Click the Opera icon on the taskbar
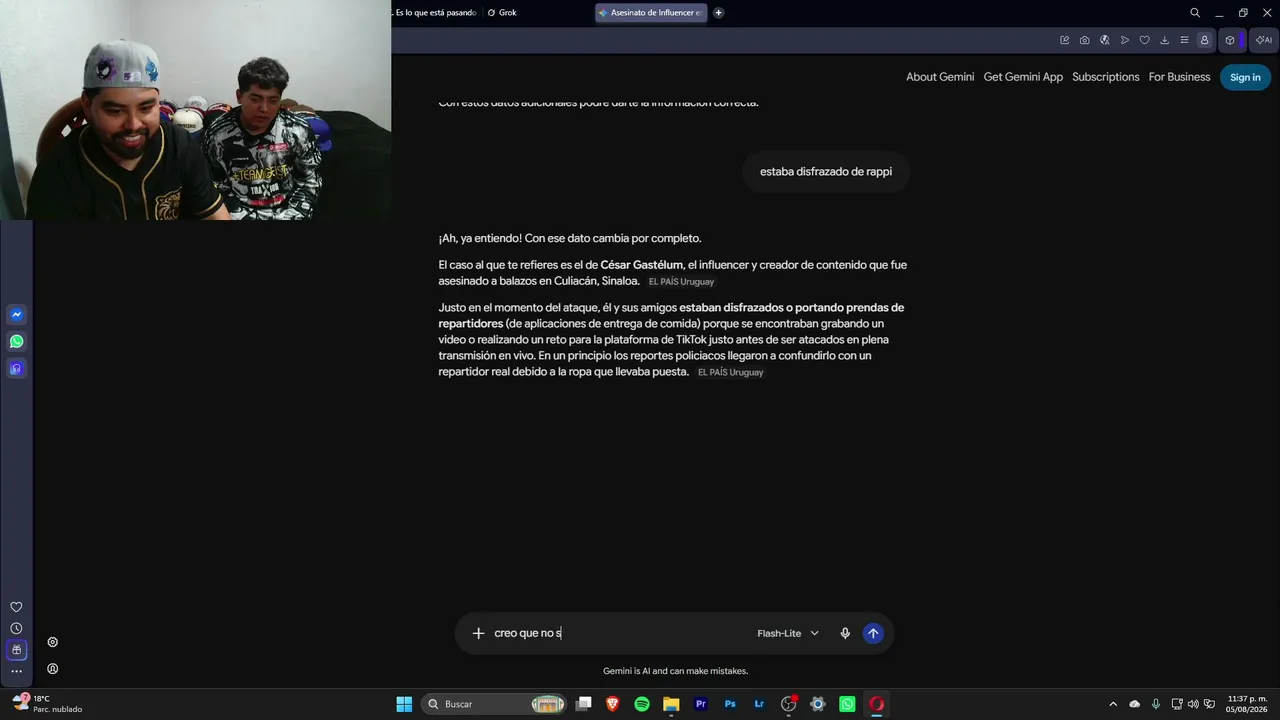The height and width of the screenshot is (720, 1280). 877,704
